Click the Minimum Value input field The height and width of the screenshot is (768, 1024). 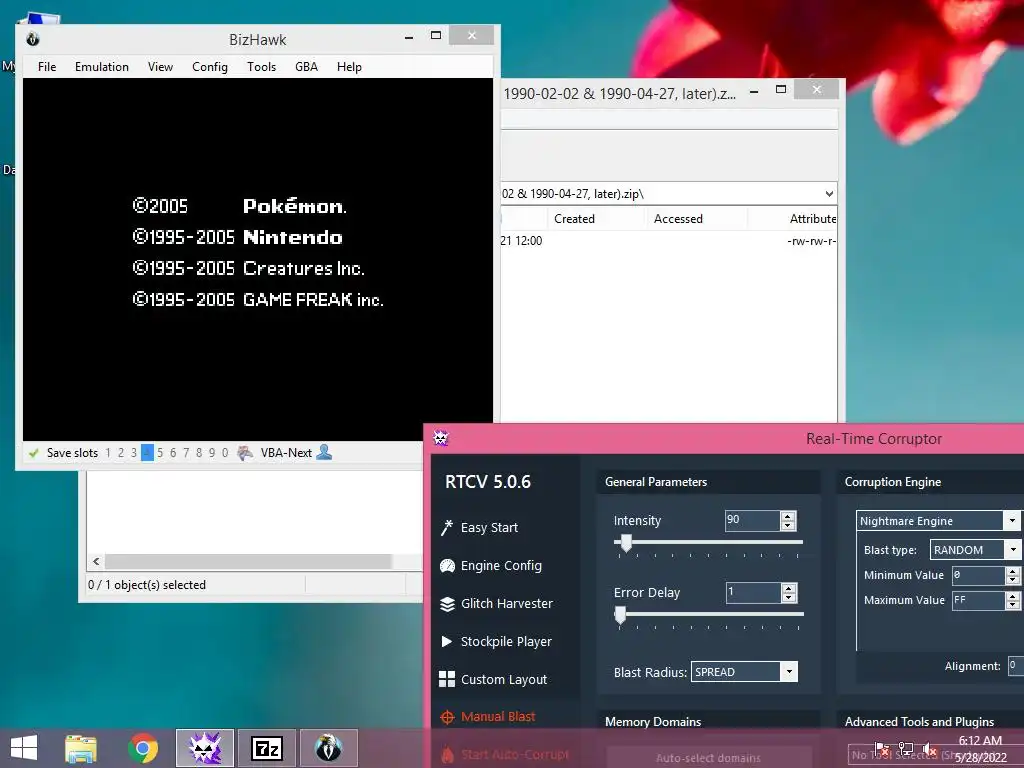click(x=978, y=575)
